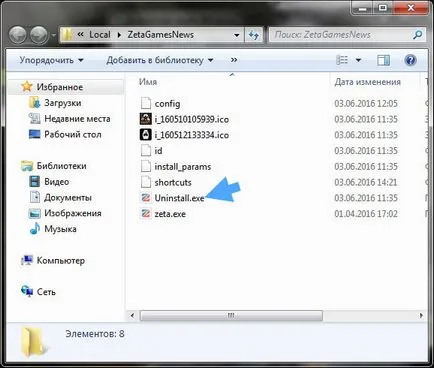Select the install_params file
The height and width of the screenshot is (368, 434).
183,167
